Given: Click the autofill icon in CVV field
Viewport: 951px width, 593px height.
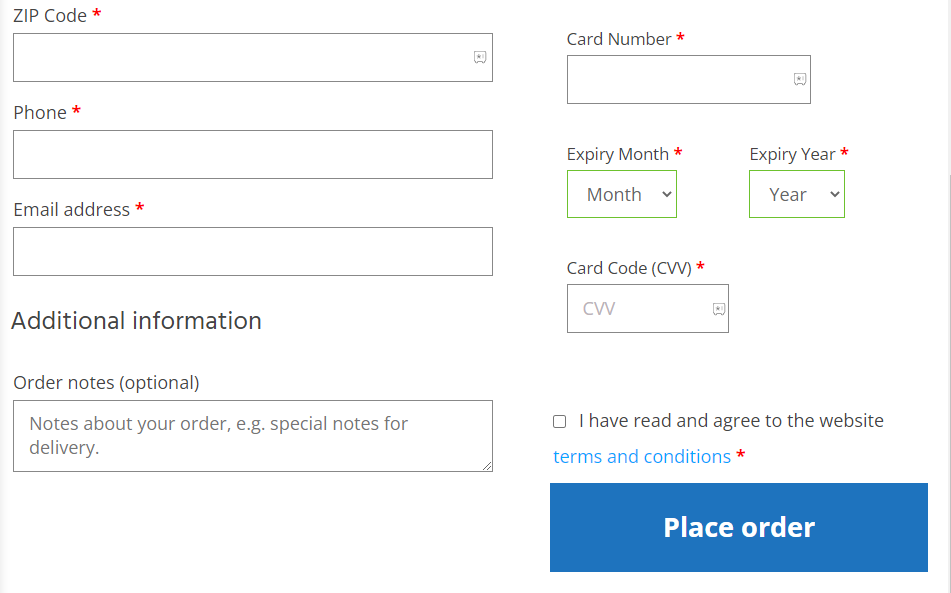Looking at the screenshot, I should coord(718,309).
